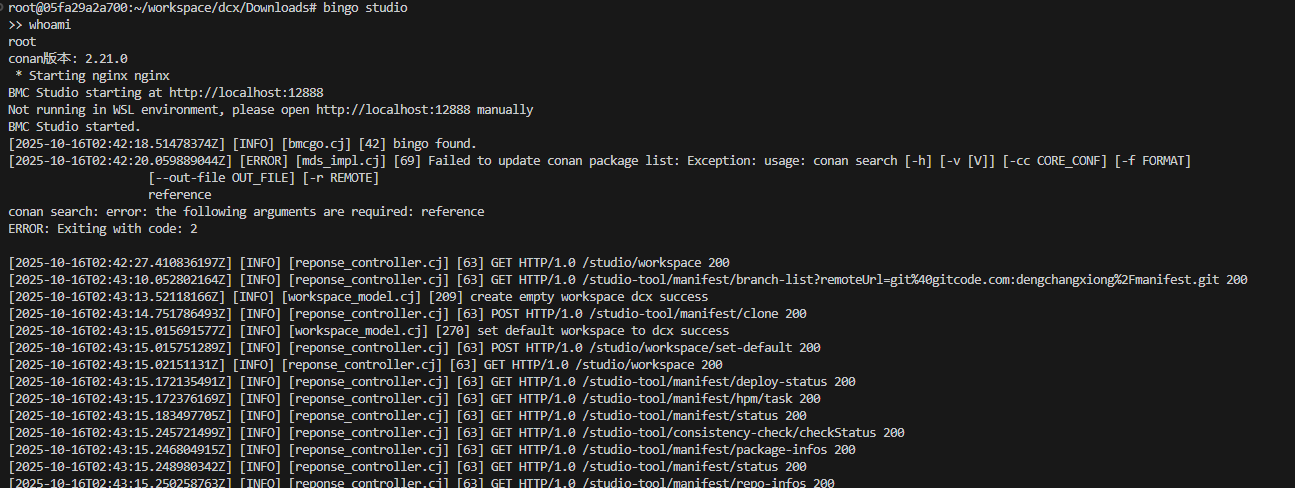Click the [ERROR] tag in the log

tap(260, 161)
